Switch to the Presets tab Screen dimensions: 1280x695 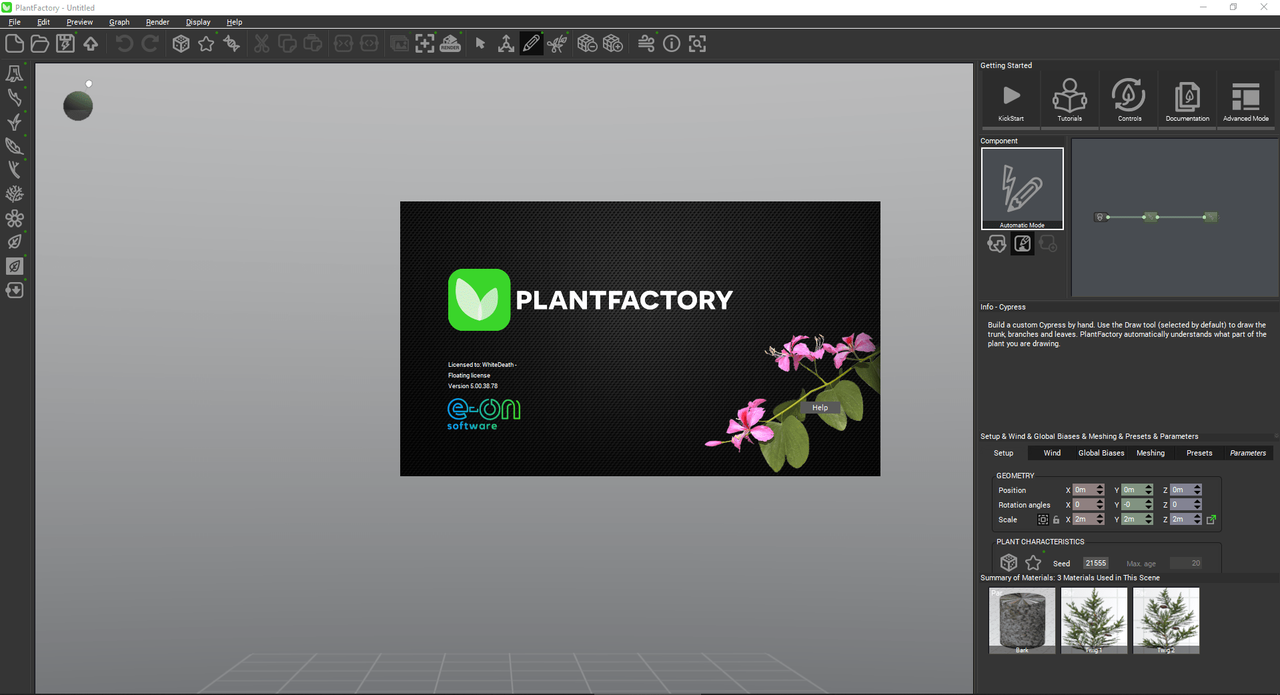1199,453
